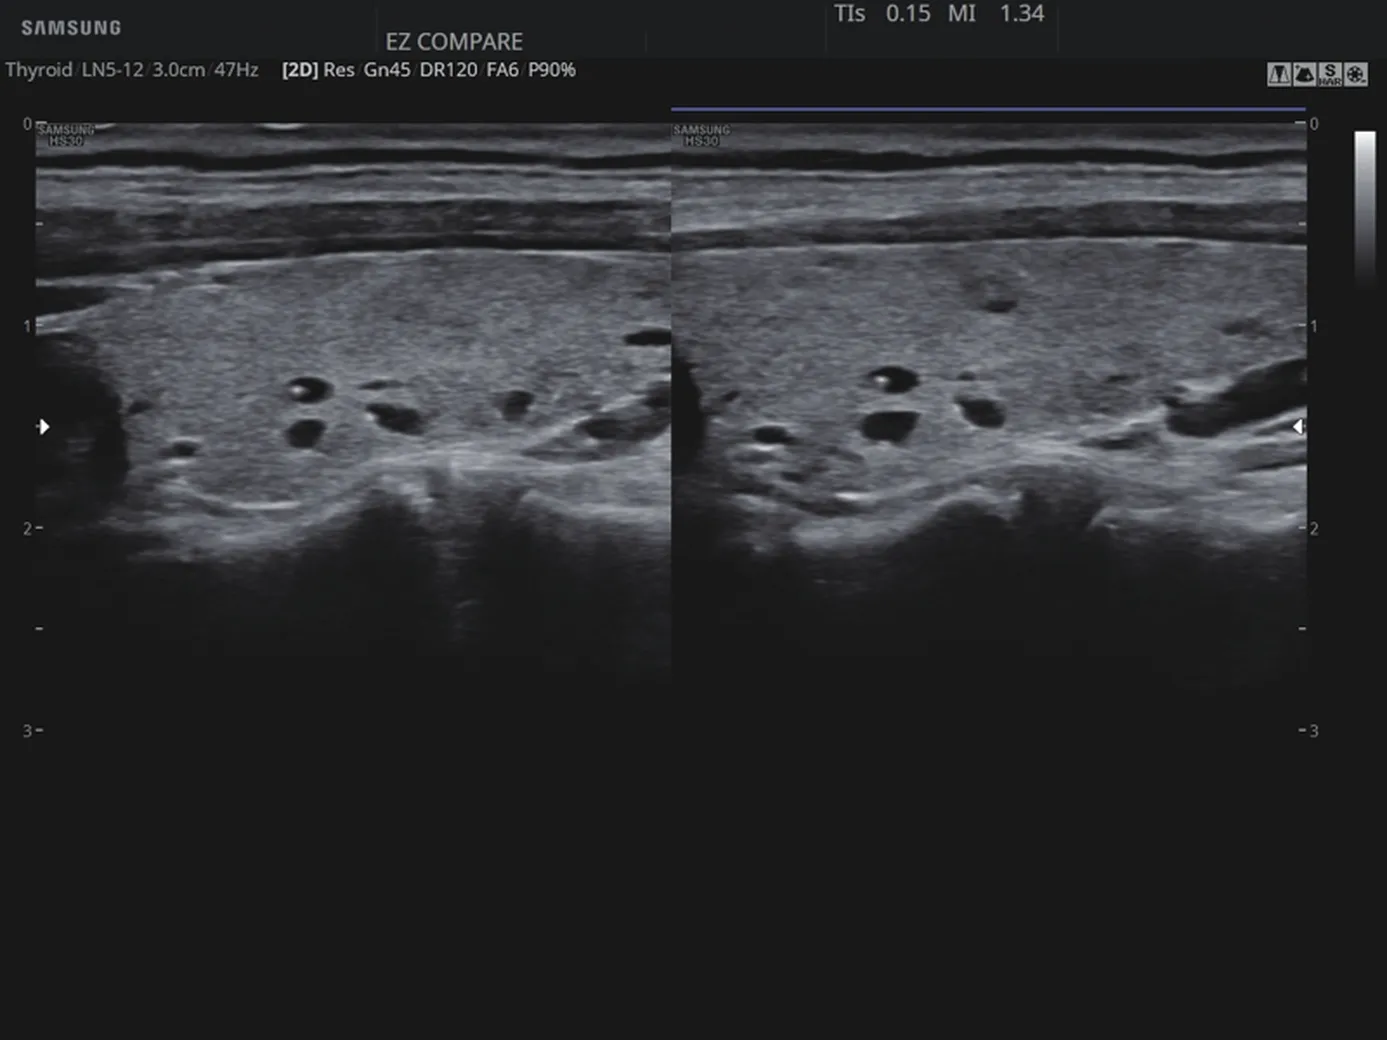Image resolution: width=1387 pixels, height=1040 pixels.
Task: Click the S-HAR harmonic icon
Action: tap(1330, 74)
